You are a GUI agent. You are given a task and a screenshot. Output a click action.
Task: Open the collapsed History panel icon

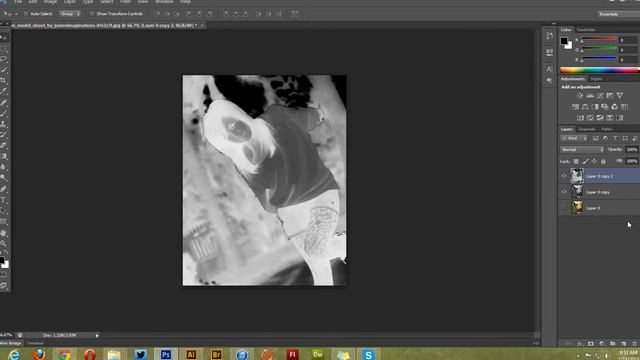549,36
